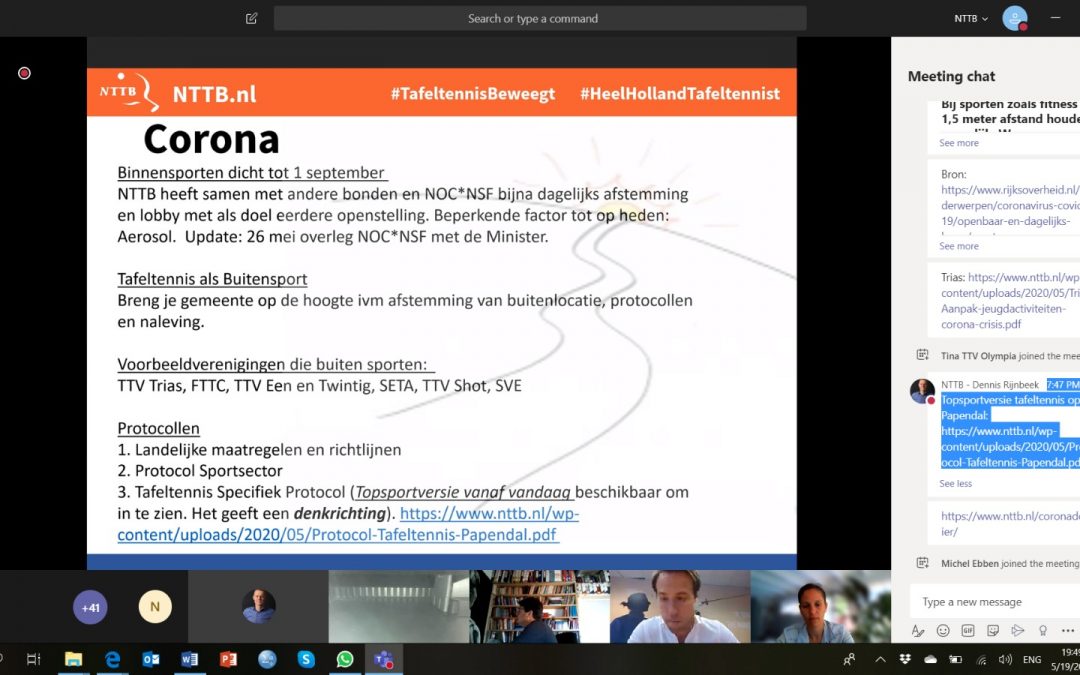Click the People tray icon
1080x675 pixels.
pos(849,659)
